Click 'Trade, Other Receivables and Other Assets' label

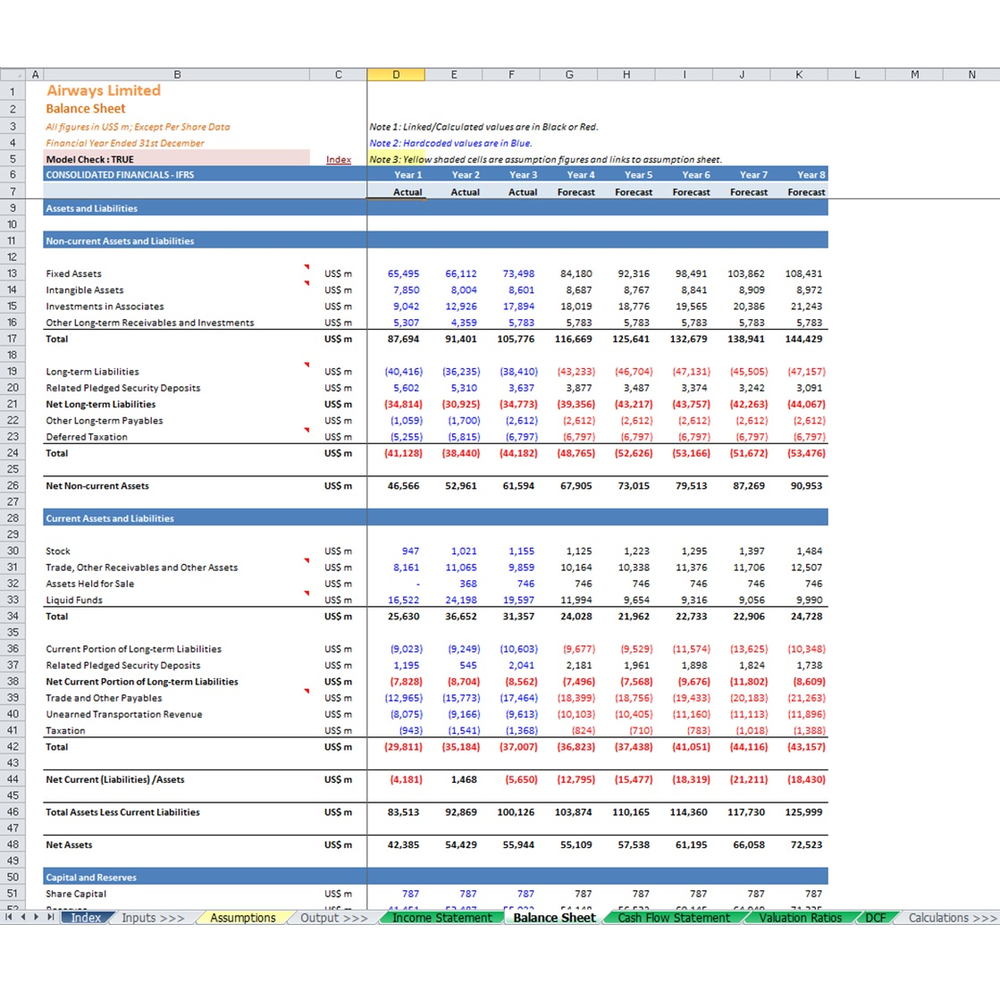(x=142, y=568)
